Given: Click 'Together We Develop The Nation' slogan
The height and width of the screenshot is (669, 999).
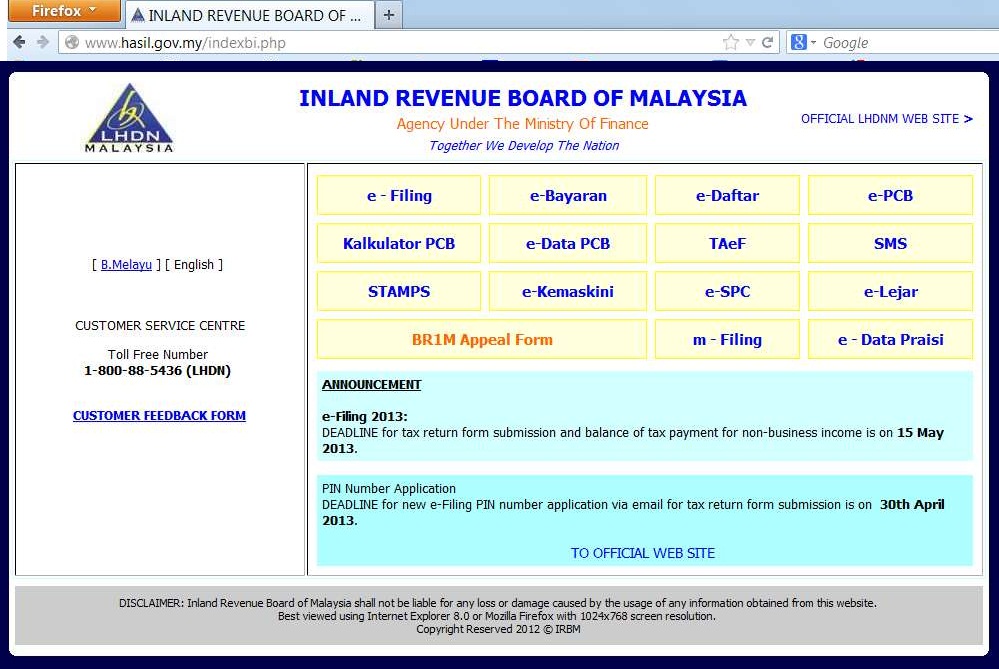Looking at the screenshot, I should tap(524, 146).
